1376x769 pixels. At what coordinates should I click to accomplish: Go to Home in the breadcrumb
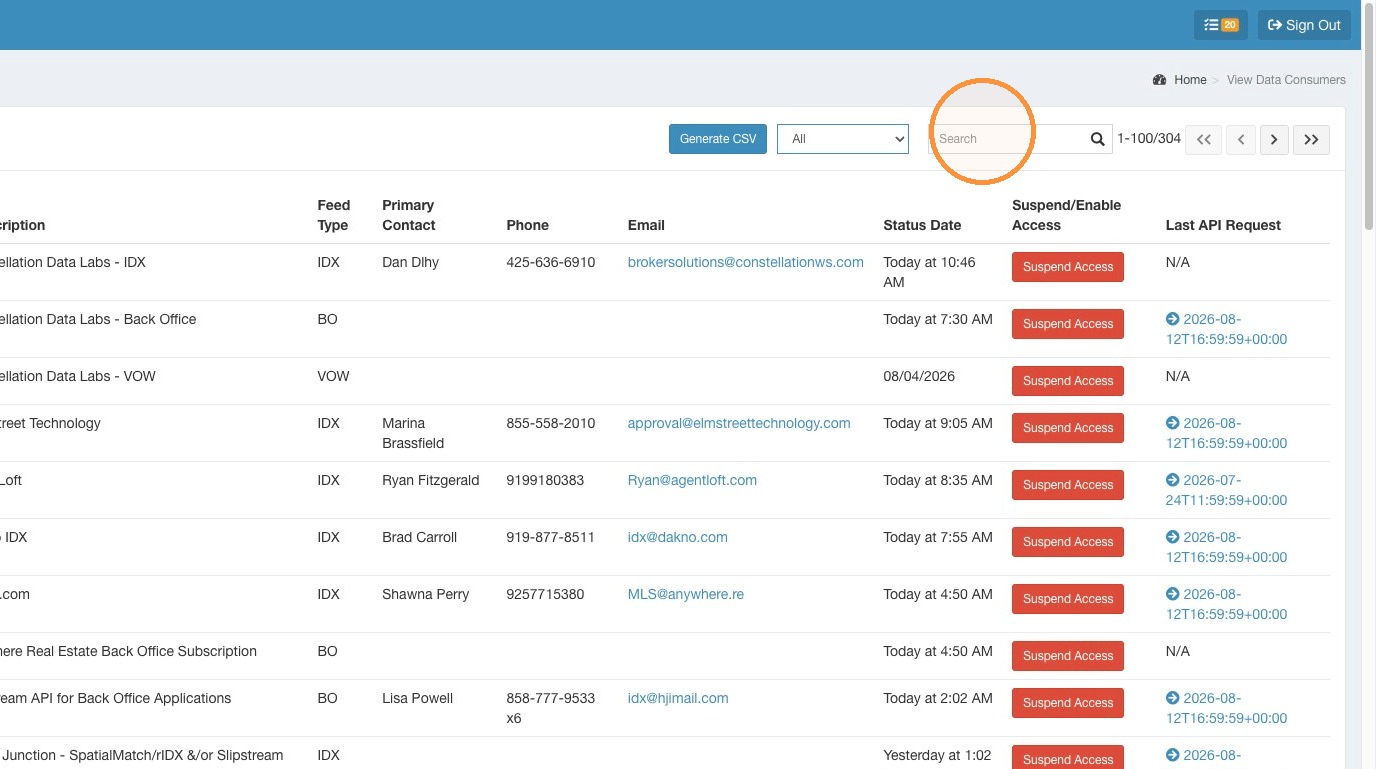(x=1190, y=80)
